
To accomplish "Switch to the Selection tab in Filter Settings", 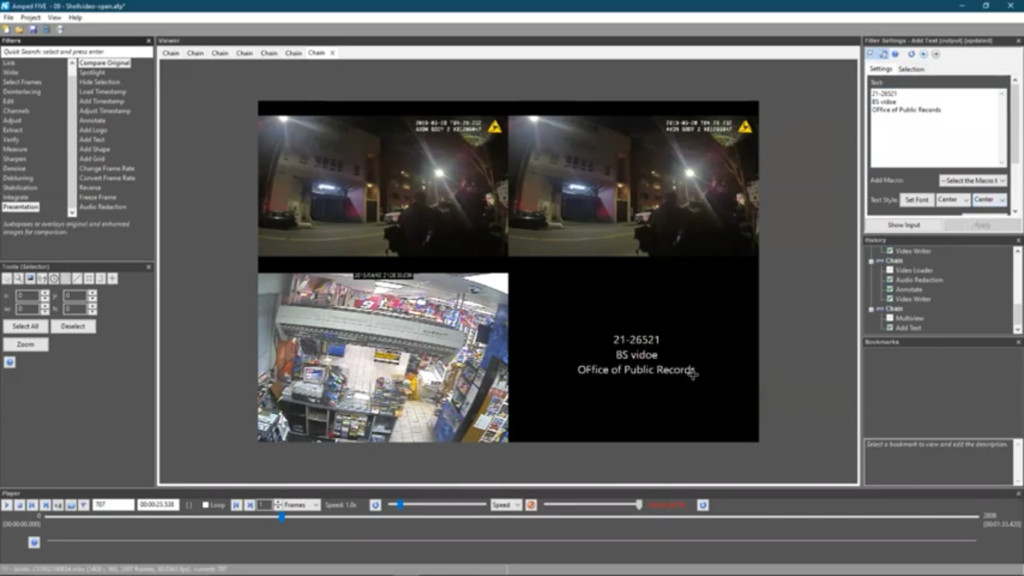I will click(x=911, y=69).
